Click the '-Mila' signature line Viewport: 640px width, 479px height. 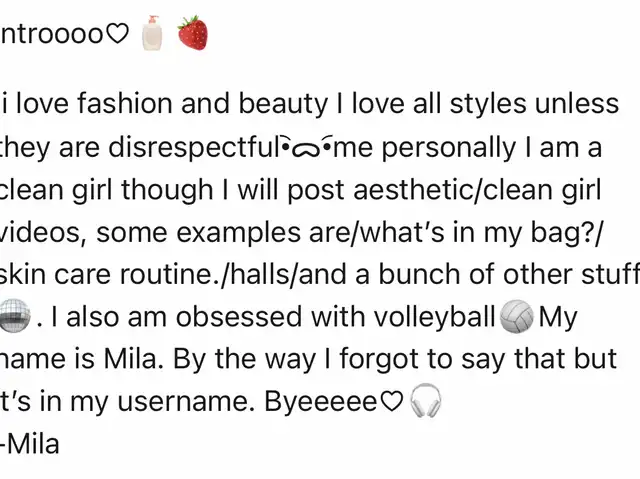30,444
